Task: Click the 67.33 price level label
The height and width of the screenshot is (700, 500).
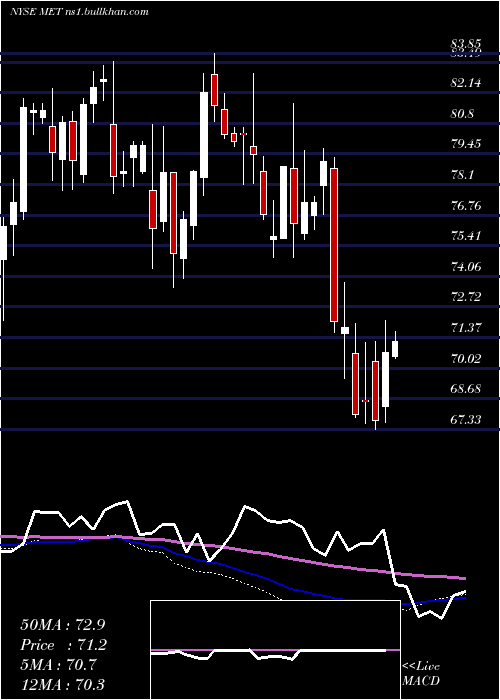Action: click(x=466, y=419)
